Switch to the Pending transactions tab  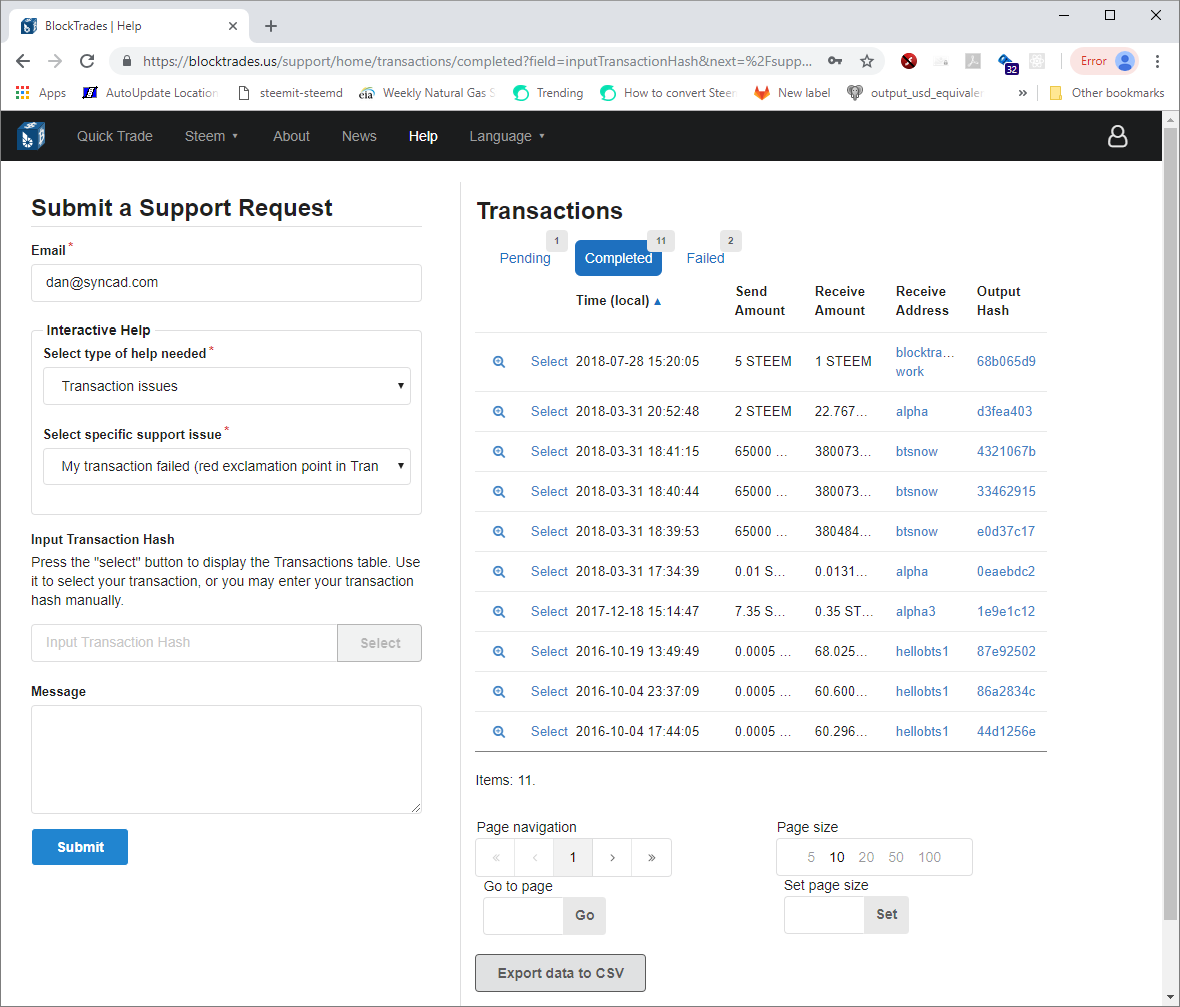tap(525, 258)
